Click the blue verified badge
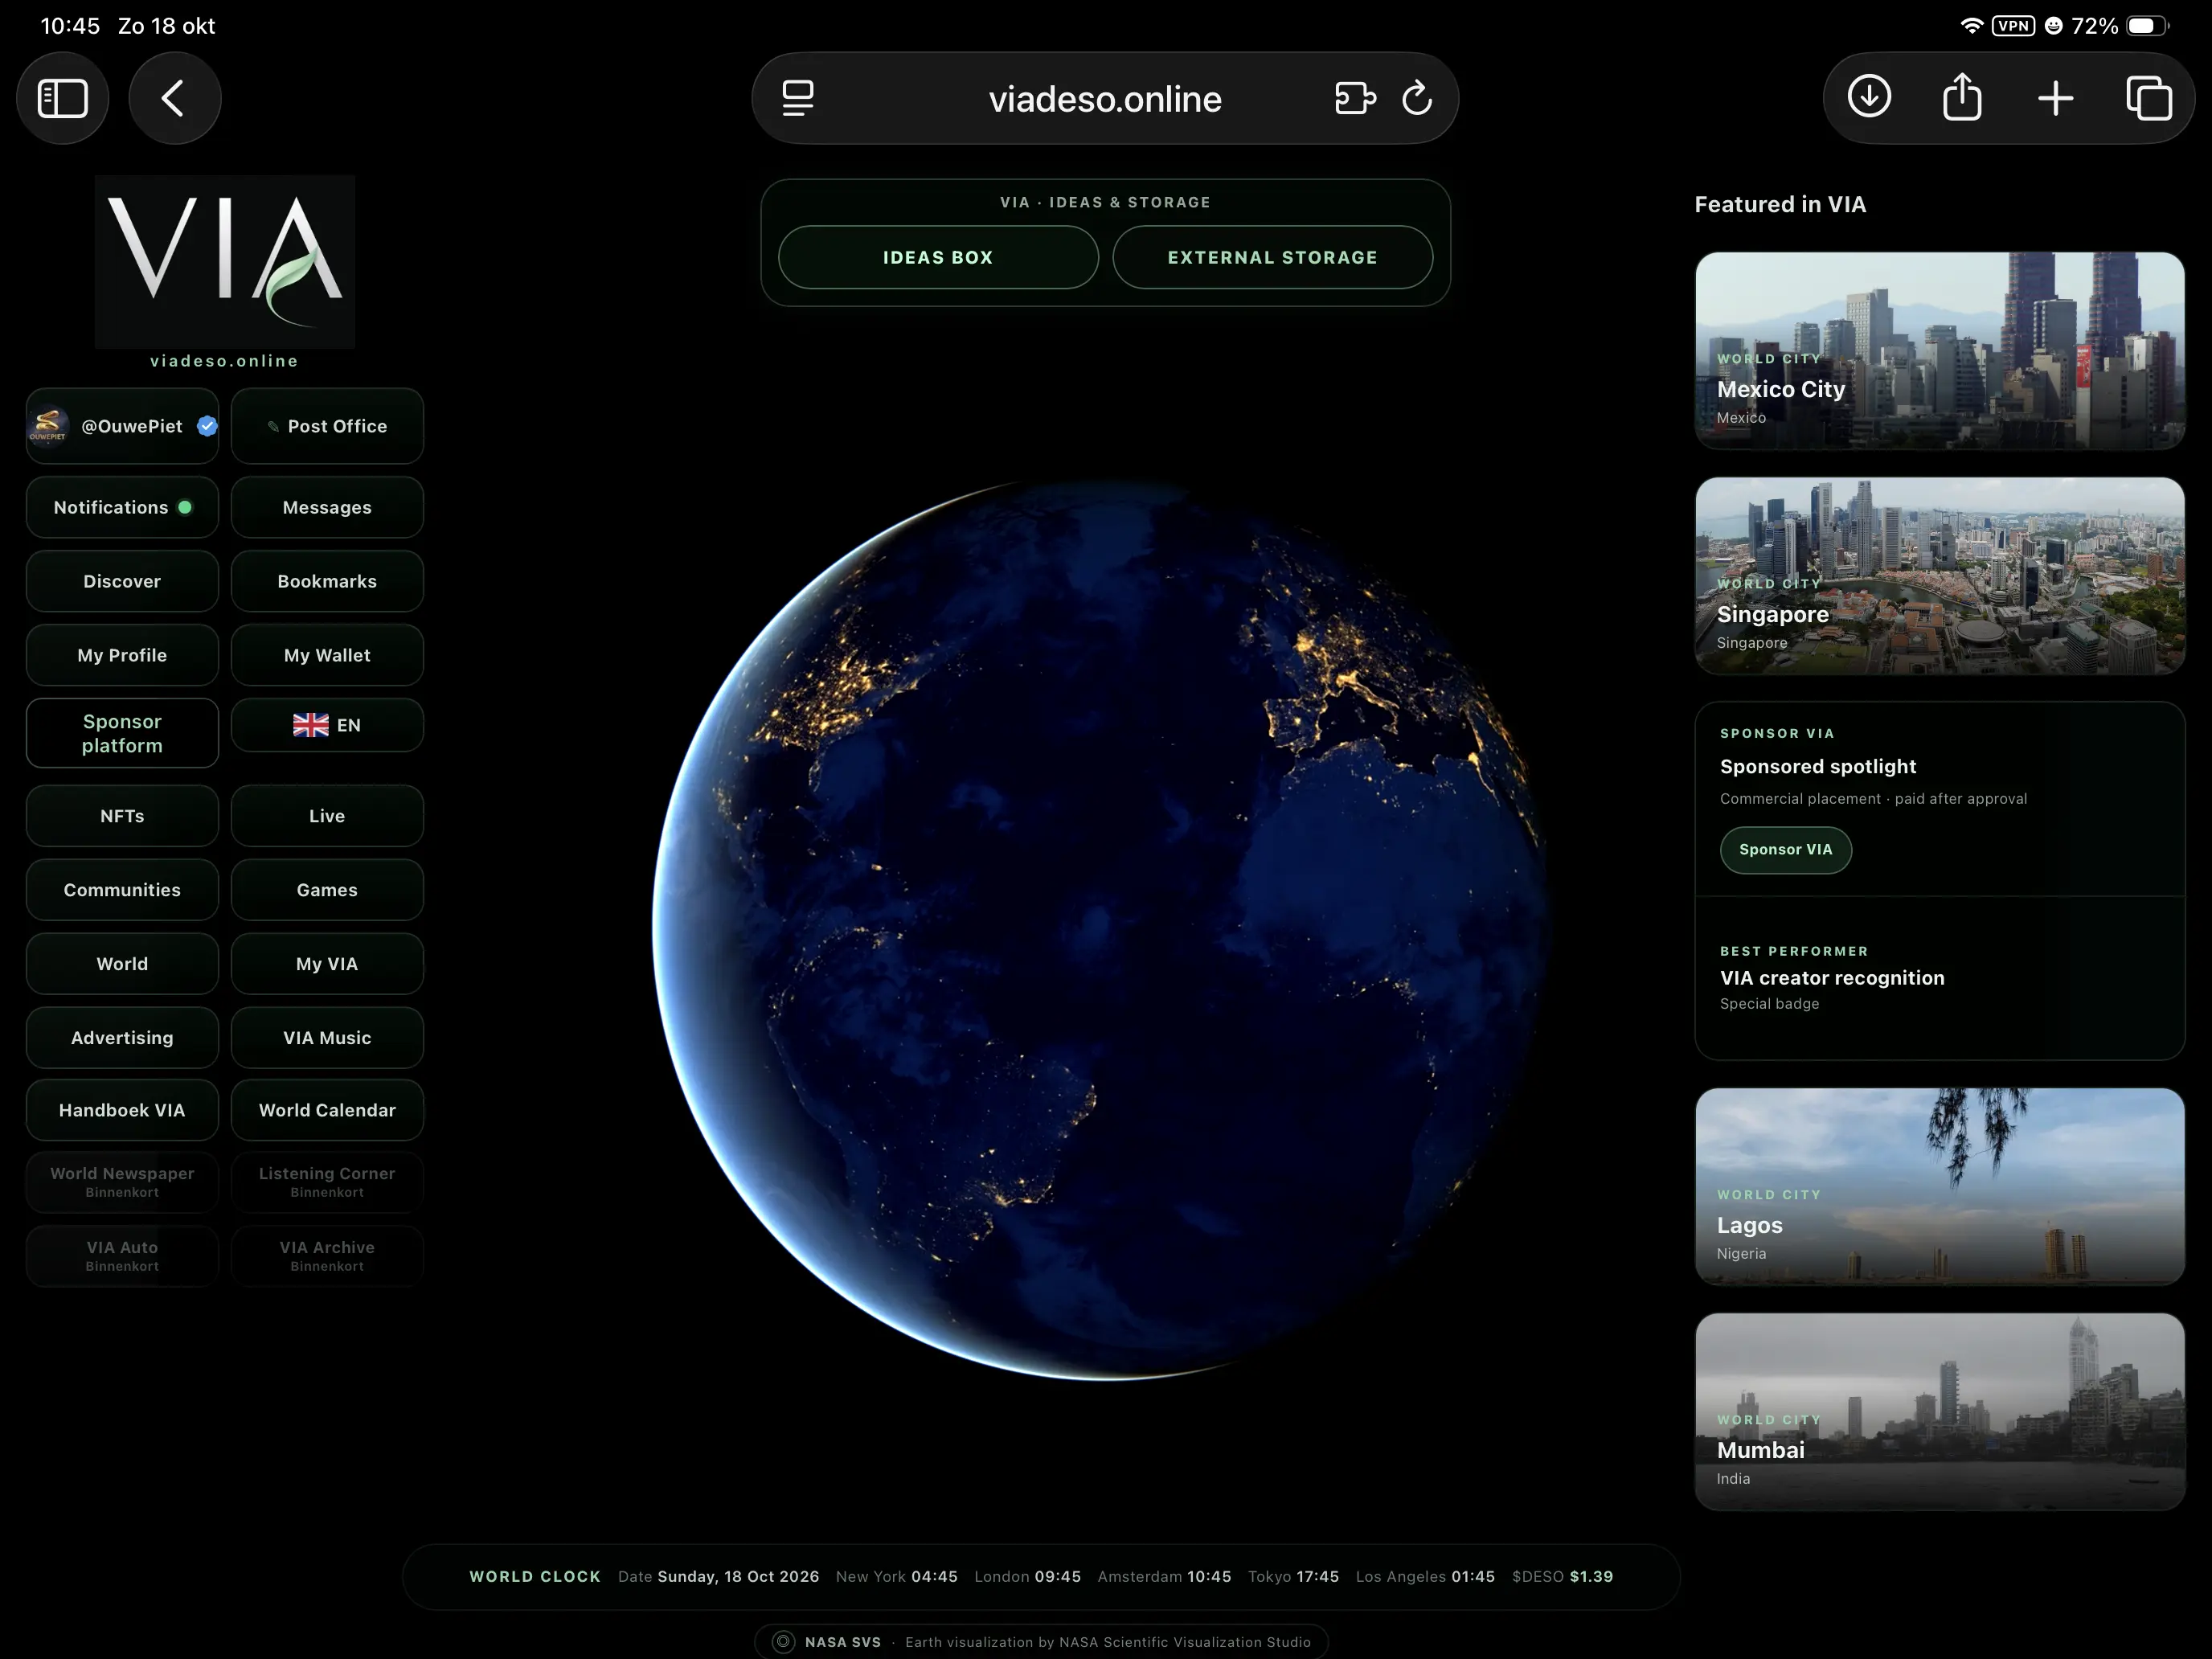 [207, 426]
